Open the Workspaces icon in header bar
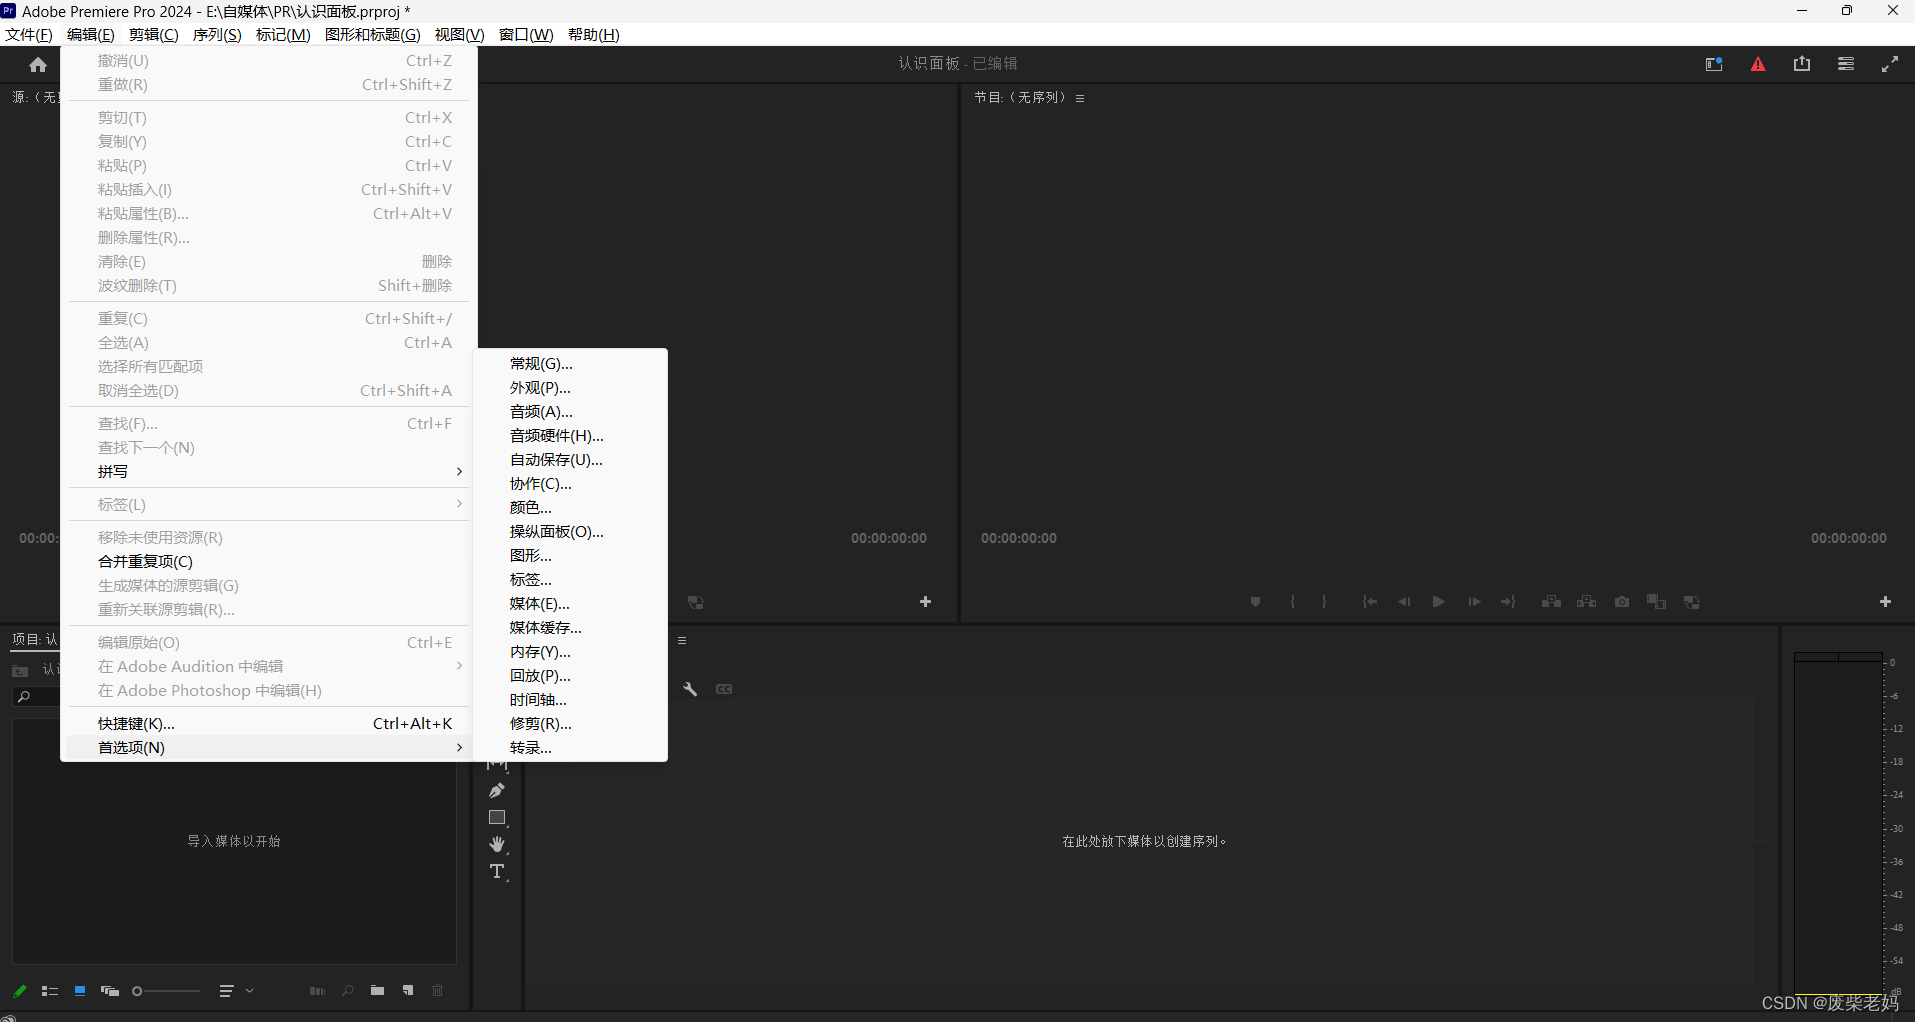The height and width of the screenshot is (1022, 1915). pos(1714,64)
